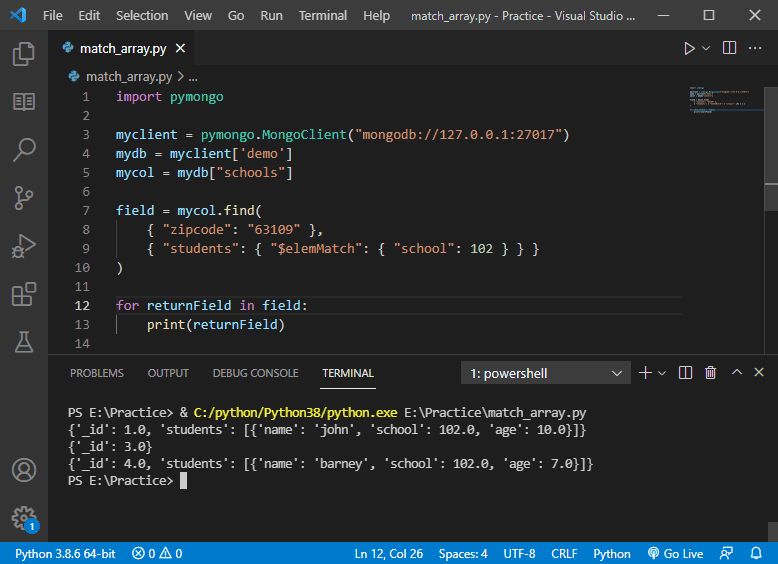The image size is (778, 564).
Task: Open the File menu
Action: [53, 15]
